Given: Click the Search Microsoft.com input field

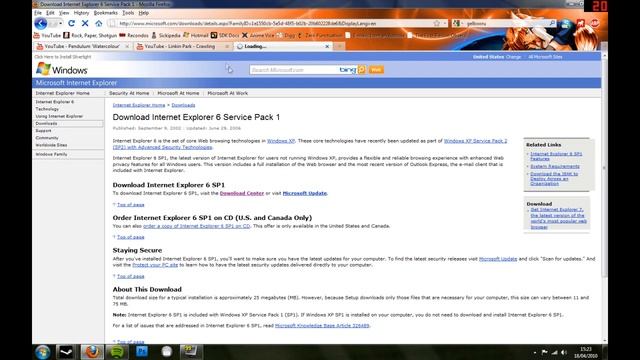Looking at the screenshot, I should tap(294, 70).
